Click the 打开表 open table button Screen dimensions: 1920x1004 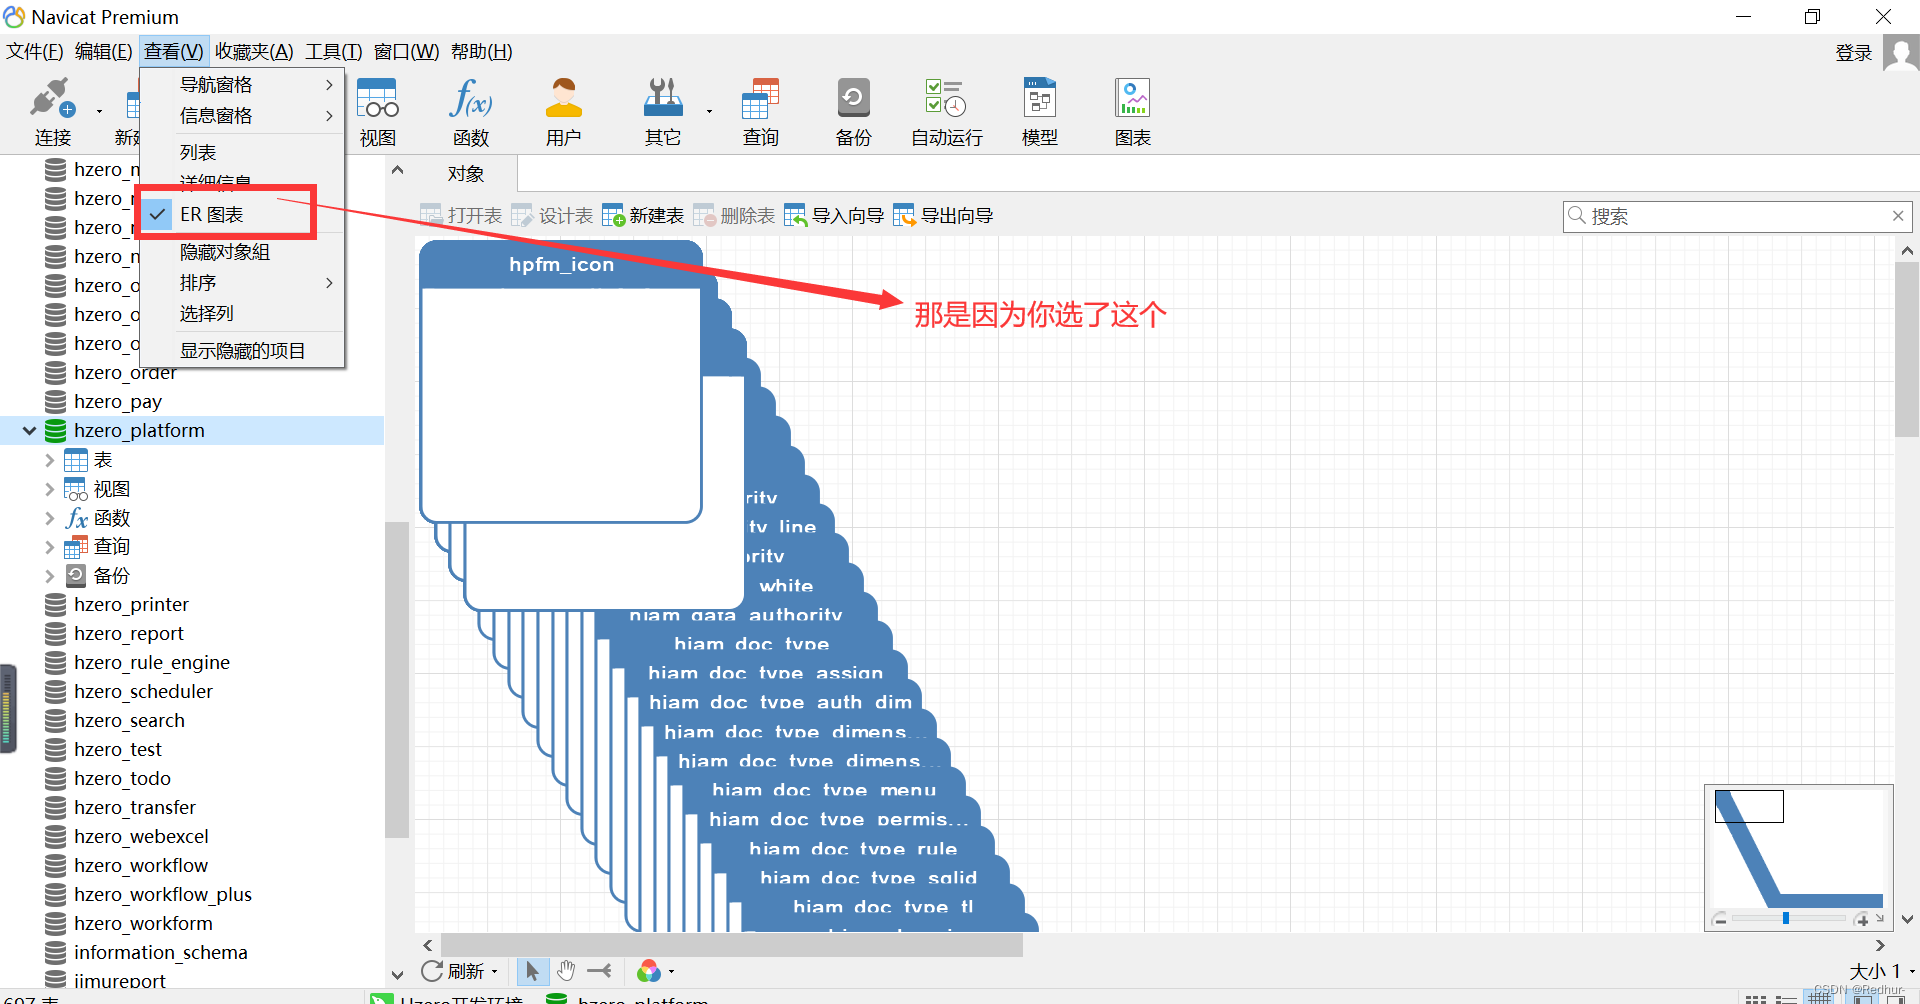pos(461,216)
